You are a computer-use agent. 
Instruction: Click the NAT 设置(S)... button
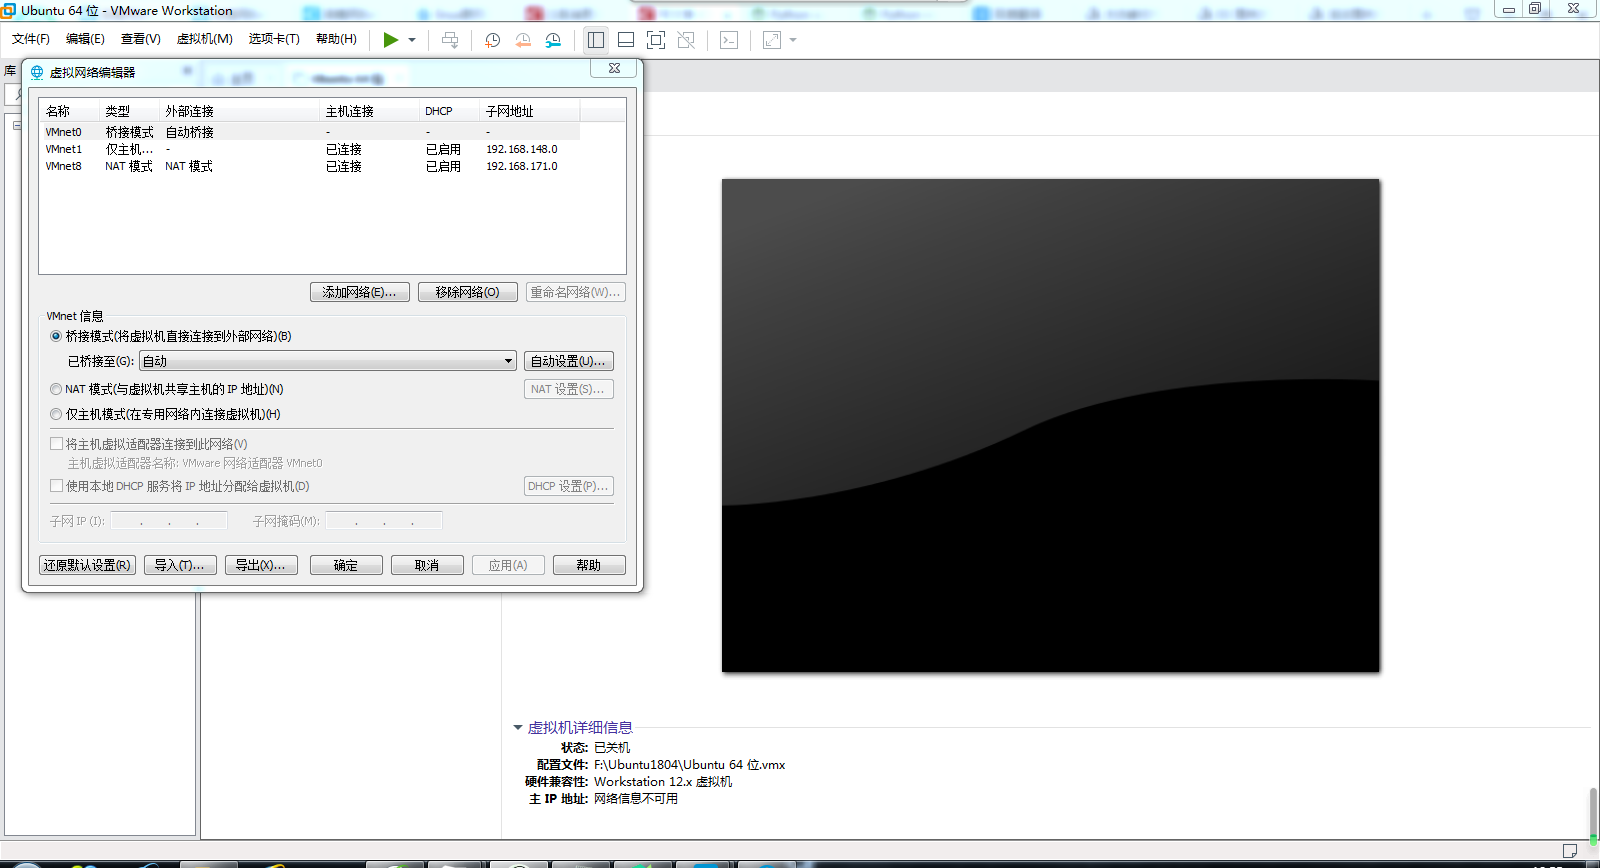(568, 389)
